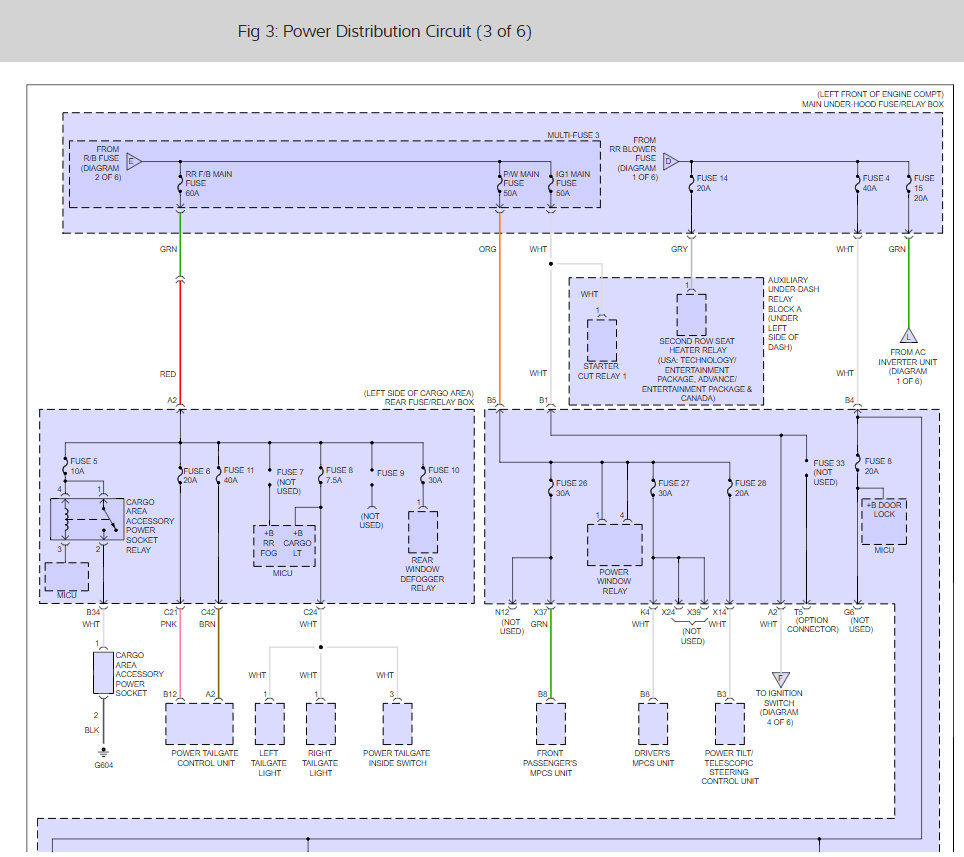This screenshot has height=857, width=964.
Task: Click the Front Passenger's MPCS Unit box
Action: pyautogui.click(x=550, y=724)
